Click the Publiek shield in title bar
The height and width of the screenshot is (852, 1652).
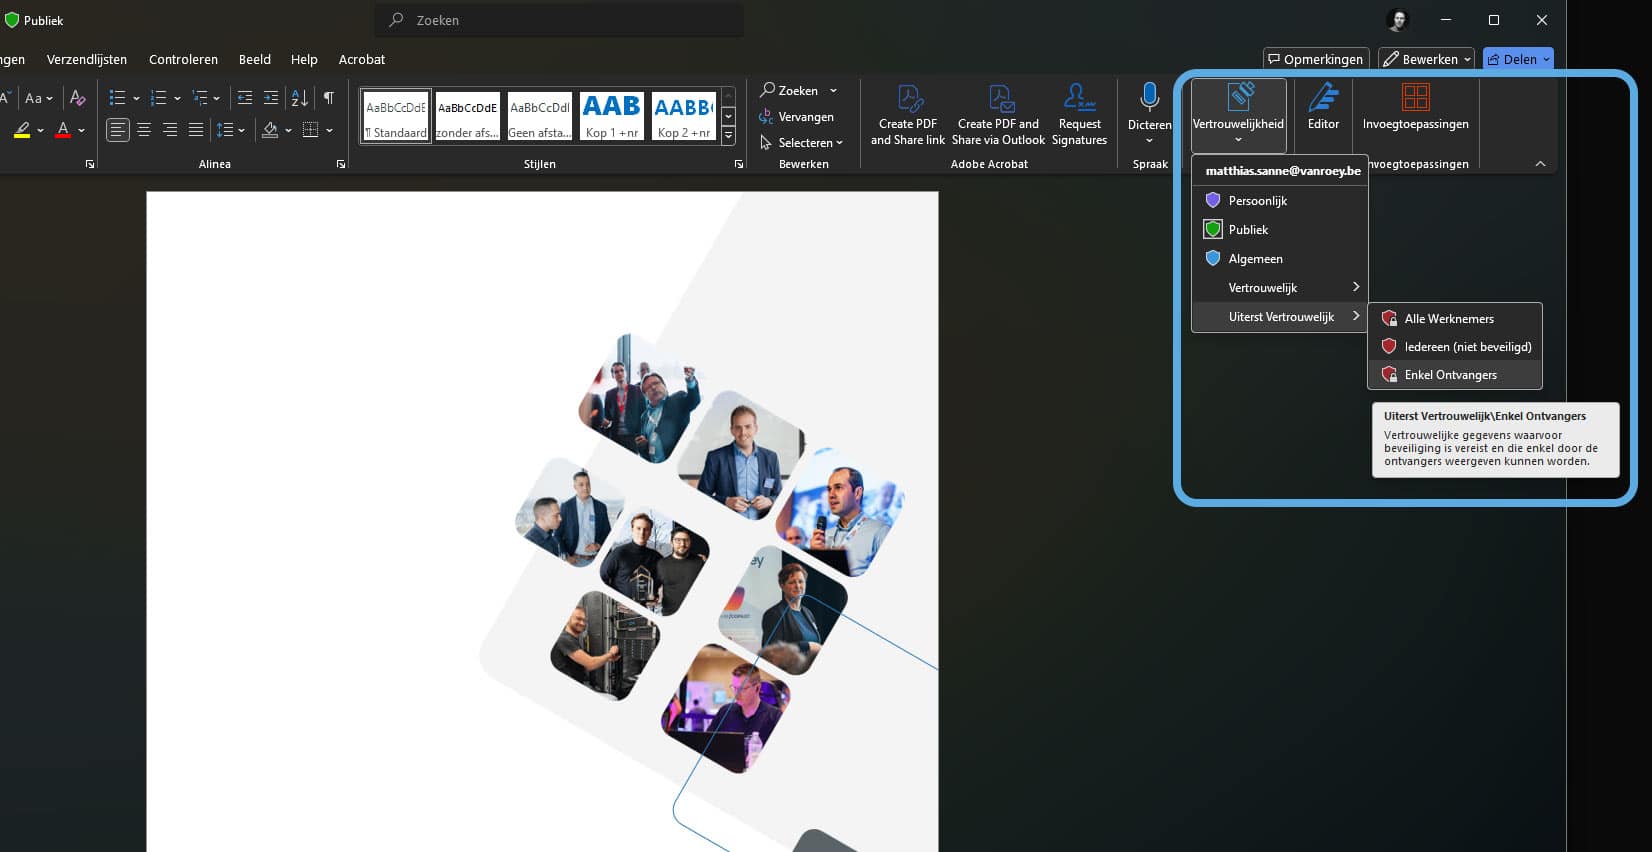coord(12,20)
